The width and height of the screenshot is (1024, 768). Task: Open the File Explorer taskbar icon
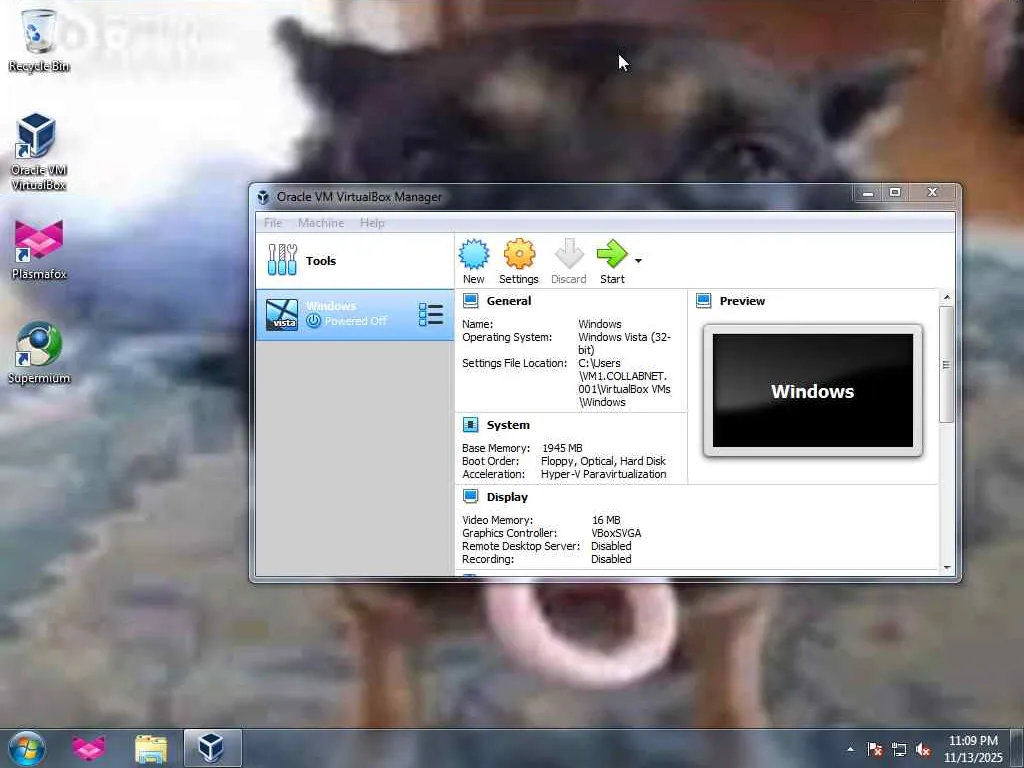pos(151,748)
